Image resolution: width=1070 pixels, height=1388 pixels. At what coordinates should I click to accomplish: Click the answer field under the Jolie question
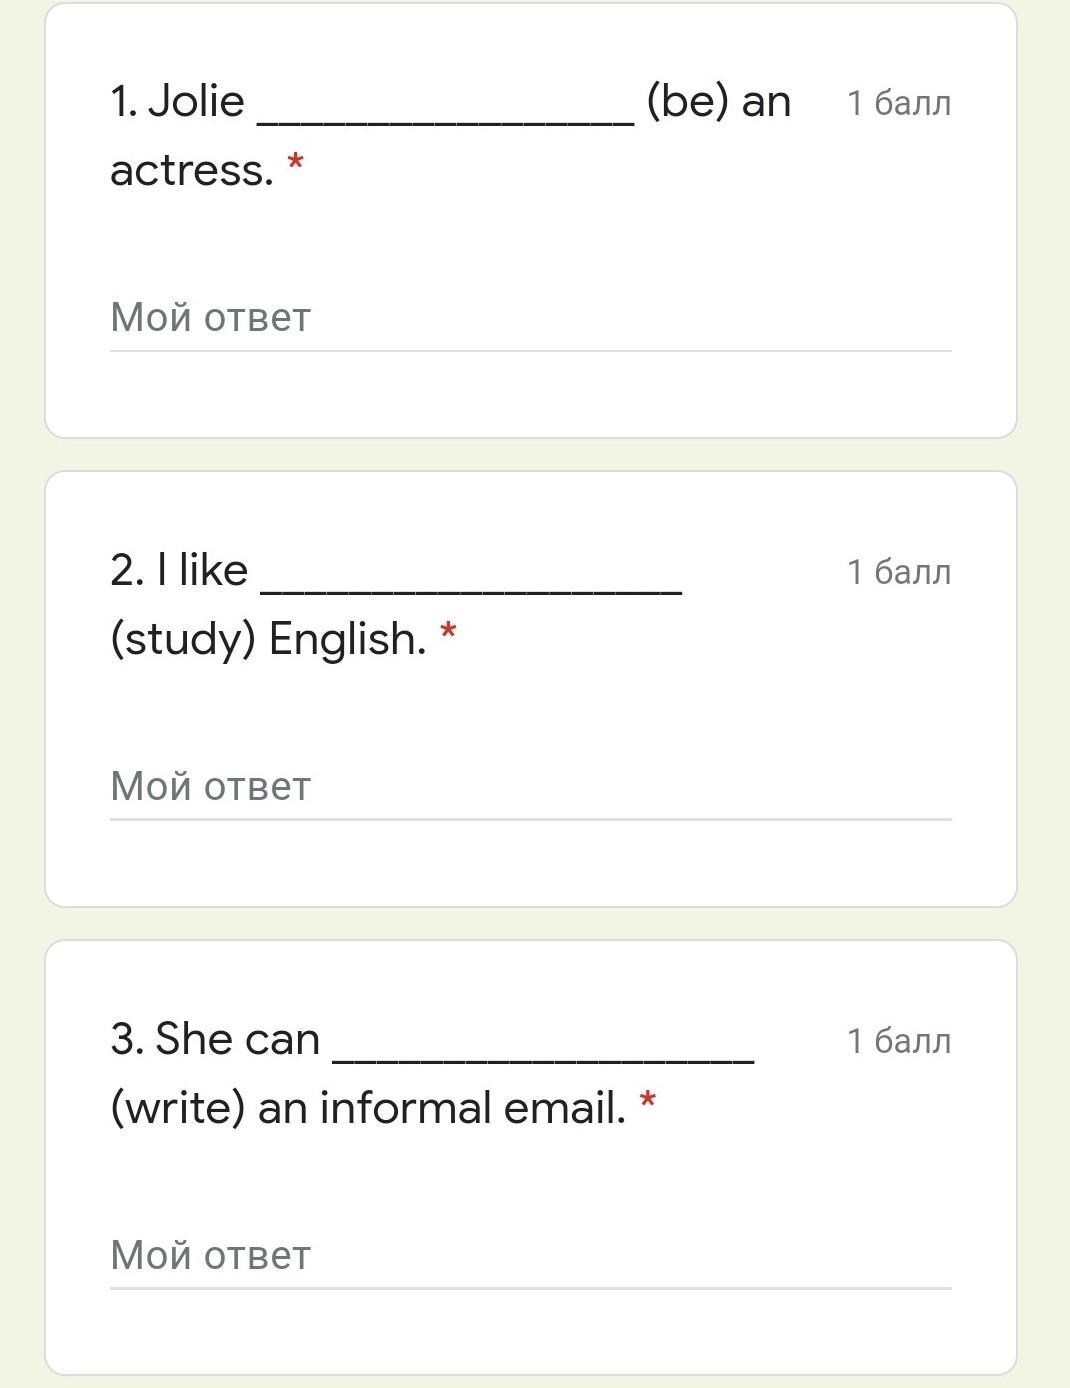[x=530, y=318]
